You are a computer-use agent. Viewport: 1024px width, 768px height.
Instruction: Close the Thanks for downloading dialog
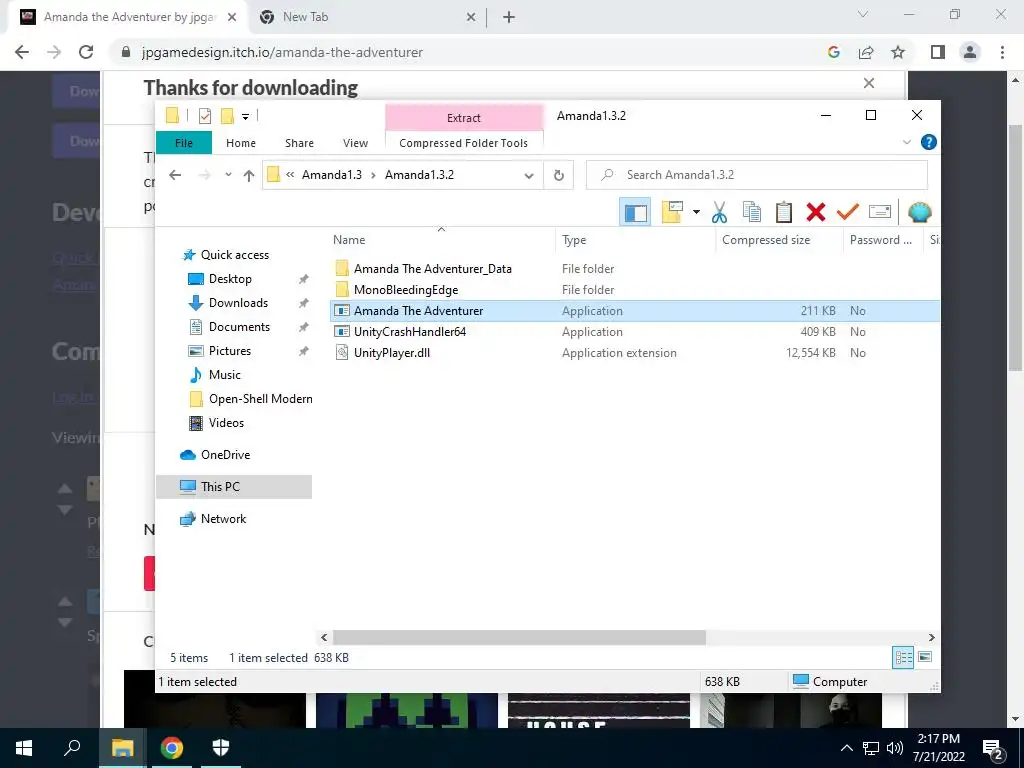point(869,83)
